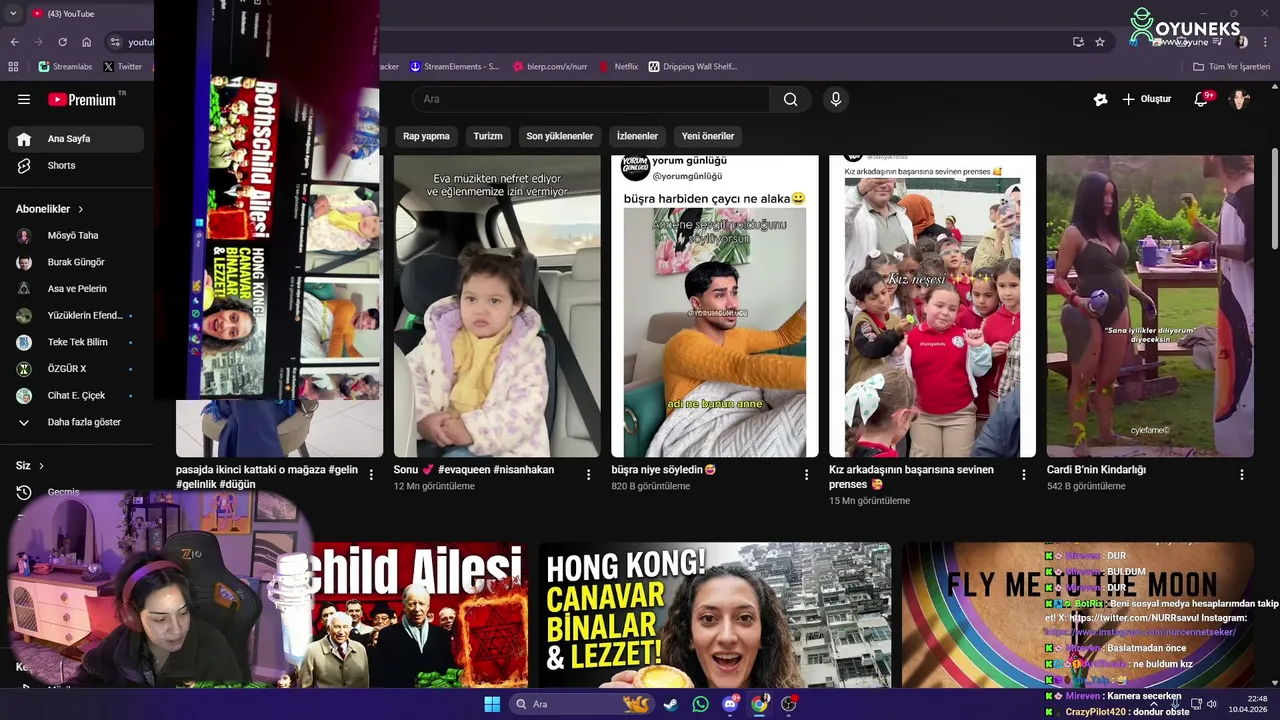This screenshot has height=720, width=1280.
Task: Select the Son yüklenenler filter chip
Action: [560, 136]
